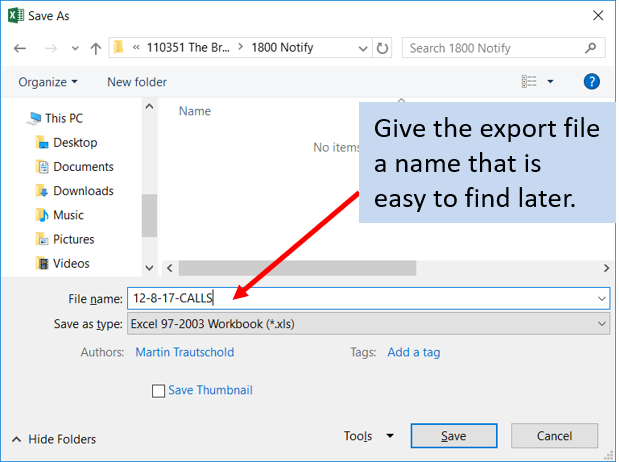The width and height of the screenshot is (619, 462).
Task: Click the horizontal scrollbar in file list
Action: 297,268
